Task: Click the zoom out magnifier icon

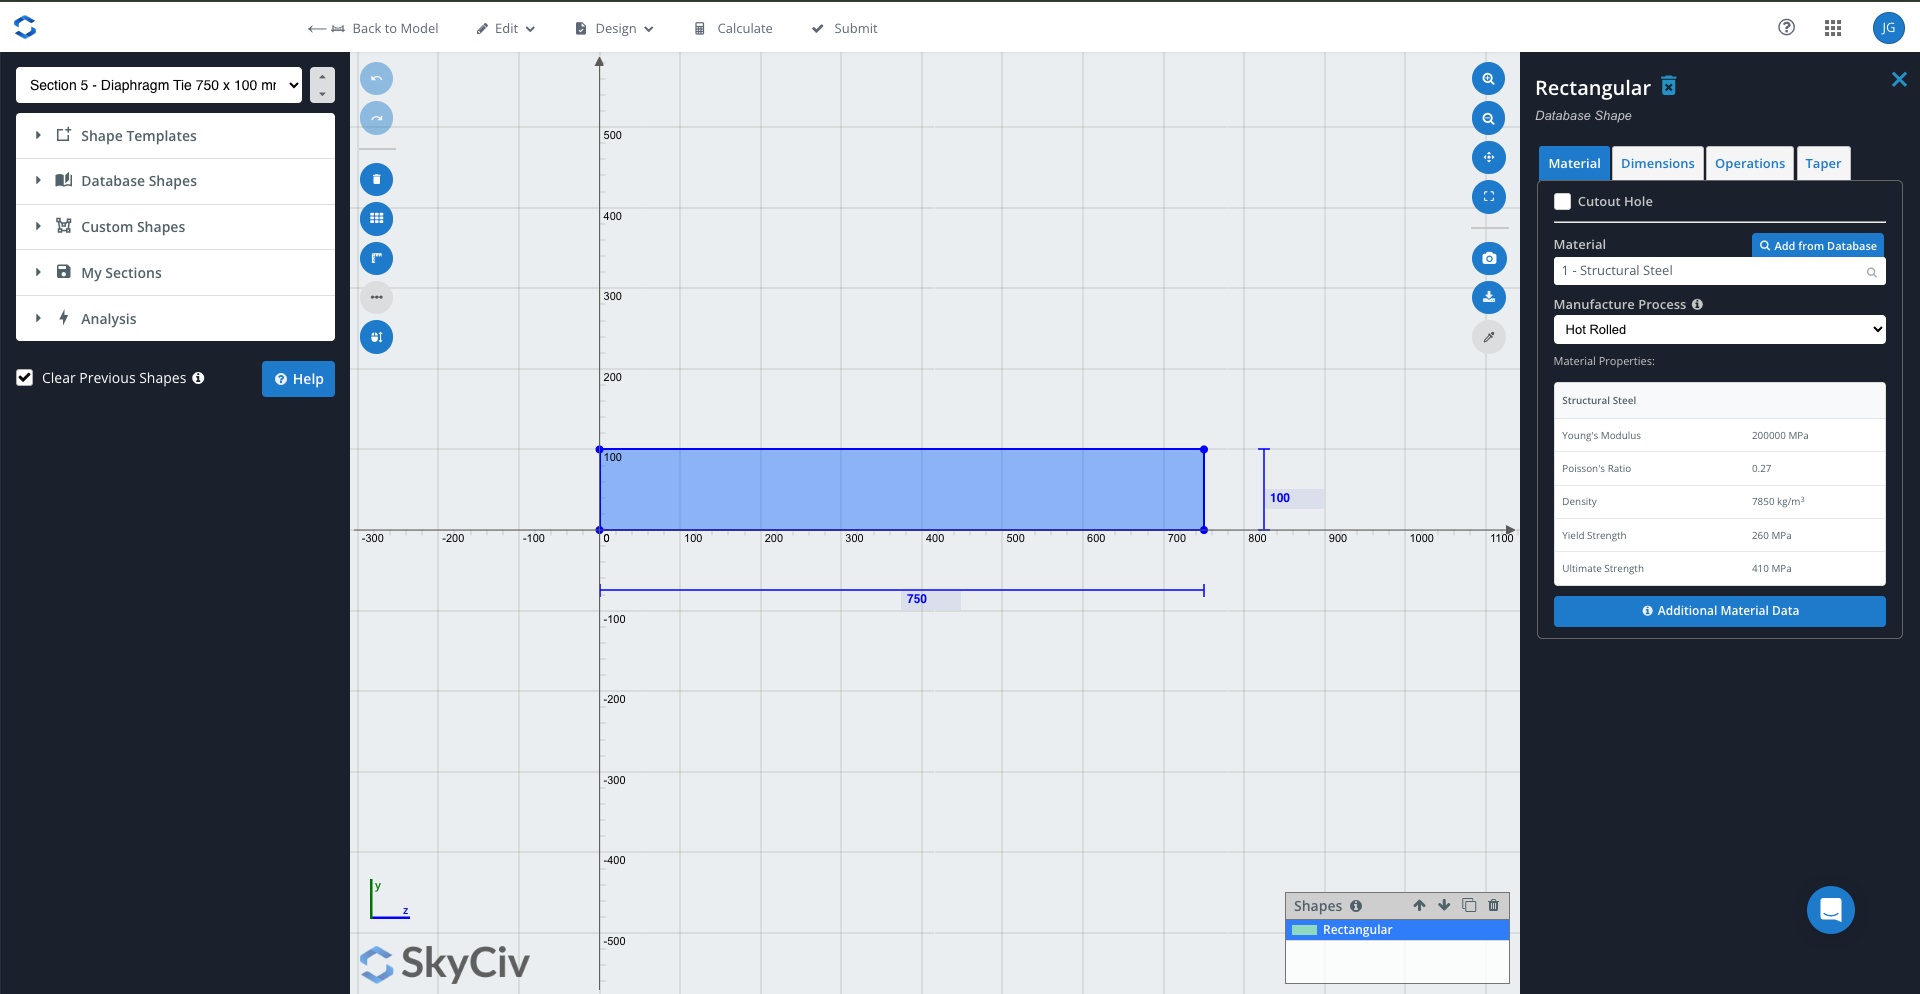Action: click(x=1488, y=119)
